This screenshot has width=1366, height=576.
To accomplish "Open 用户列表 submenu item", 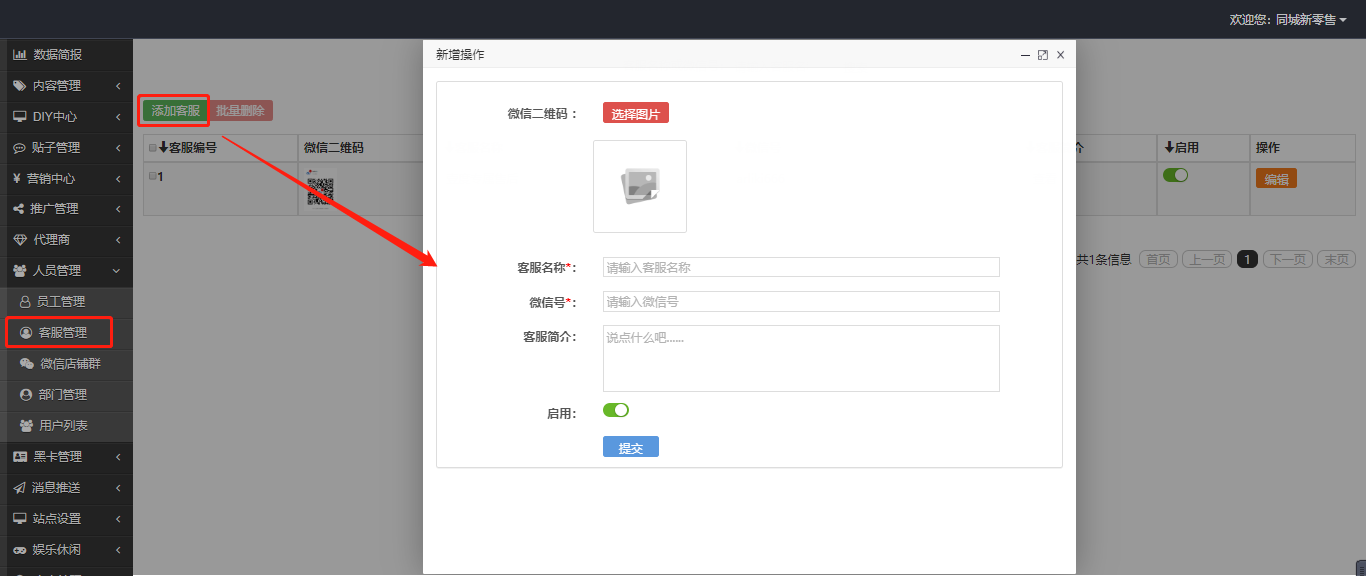I will pos(66,426).
